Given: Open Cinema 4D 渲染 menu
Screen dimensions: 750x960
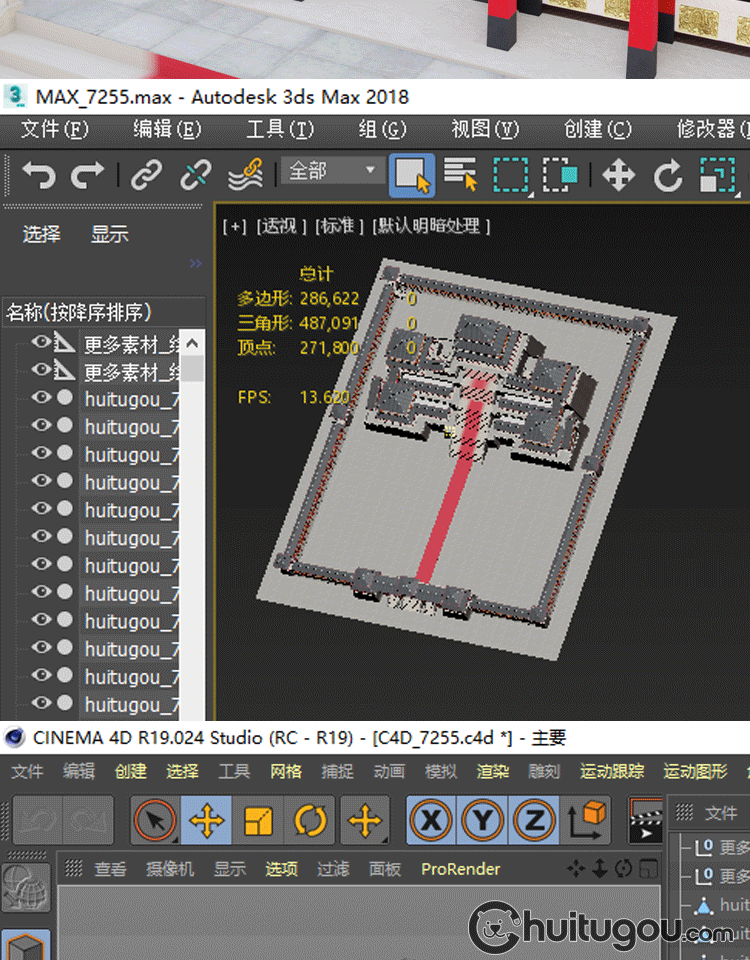Looking at the screenshot, I should (492, 771).
